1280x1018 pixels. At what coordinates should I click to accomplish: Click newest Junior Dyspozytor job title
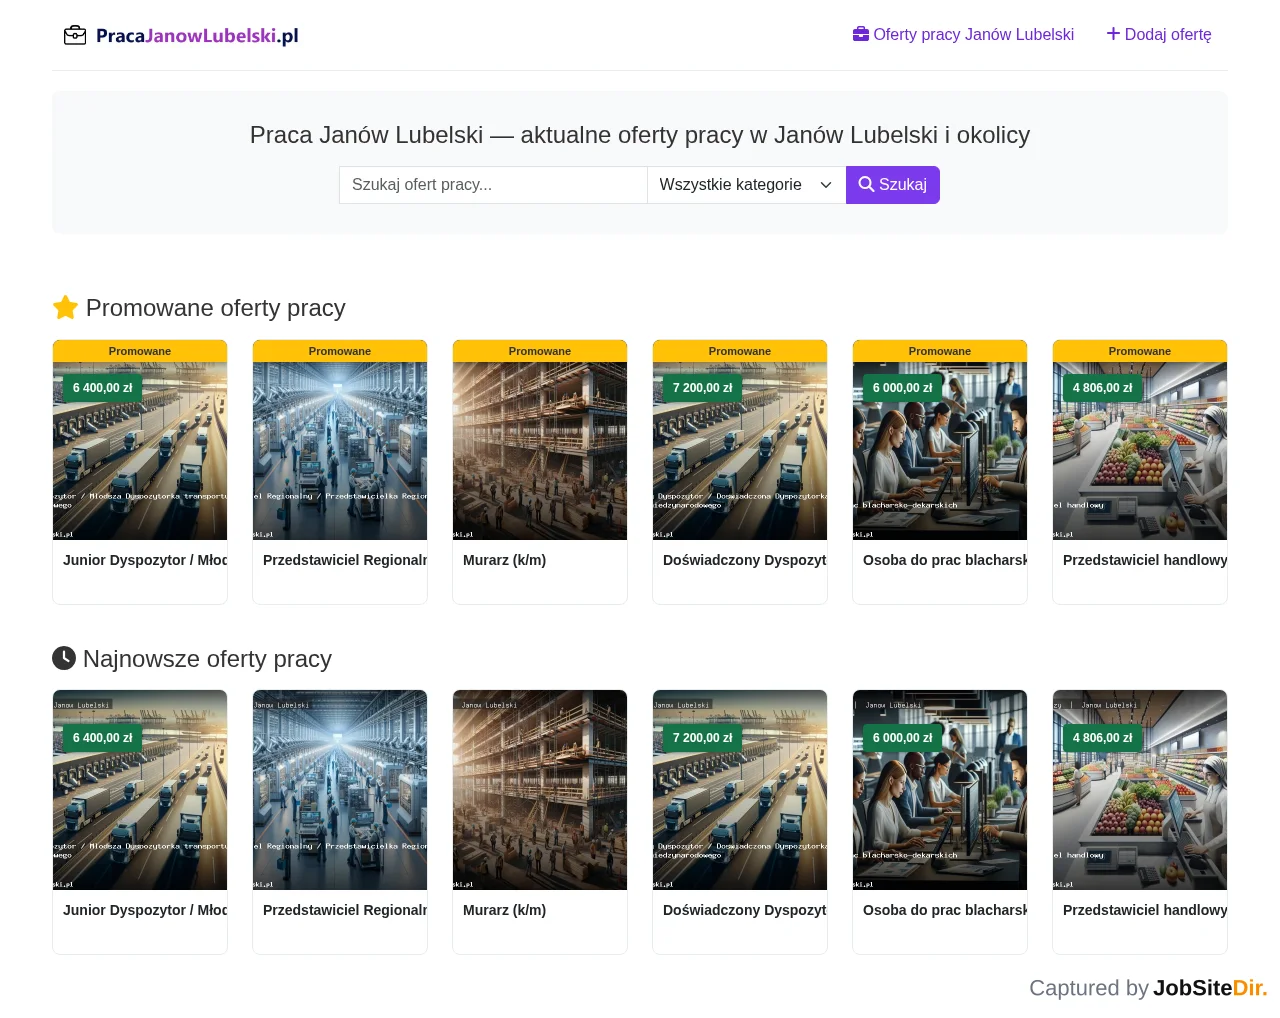[x=145, y=910]
